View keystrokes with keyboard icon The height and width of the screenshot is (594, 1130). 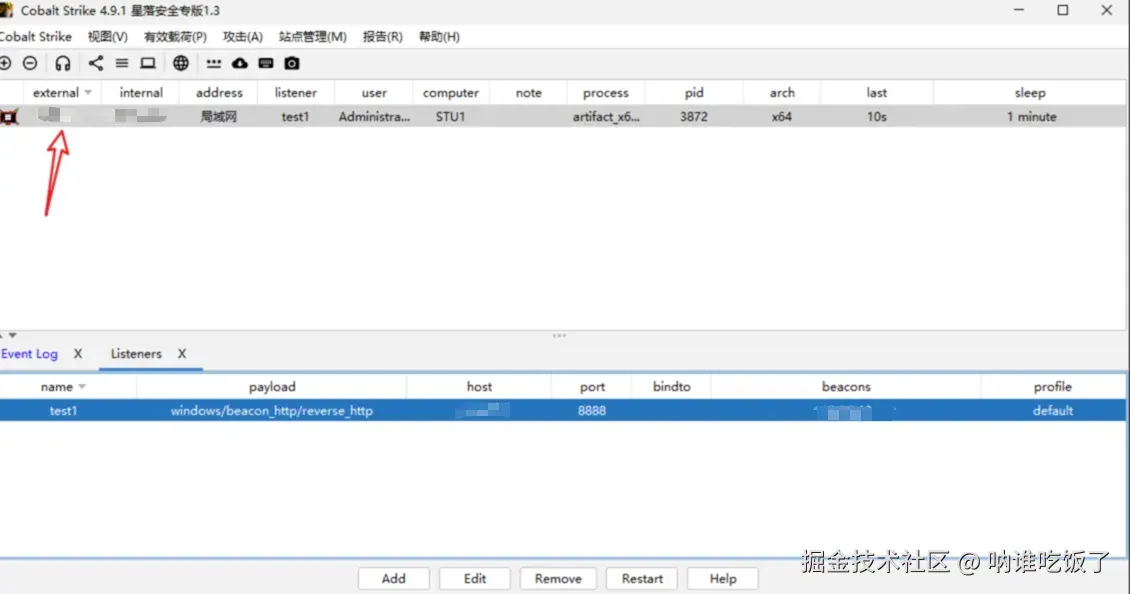(x=266, y=63)
